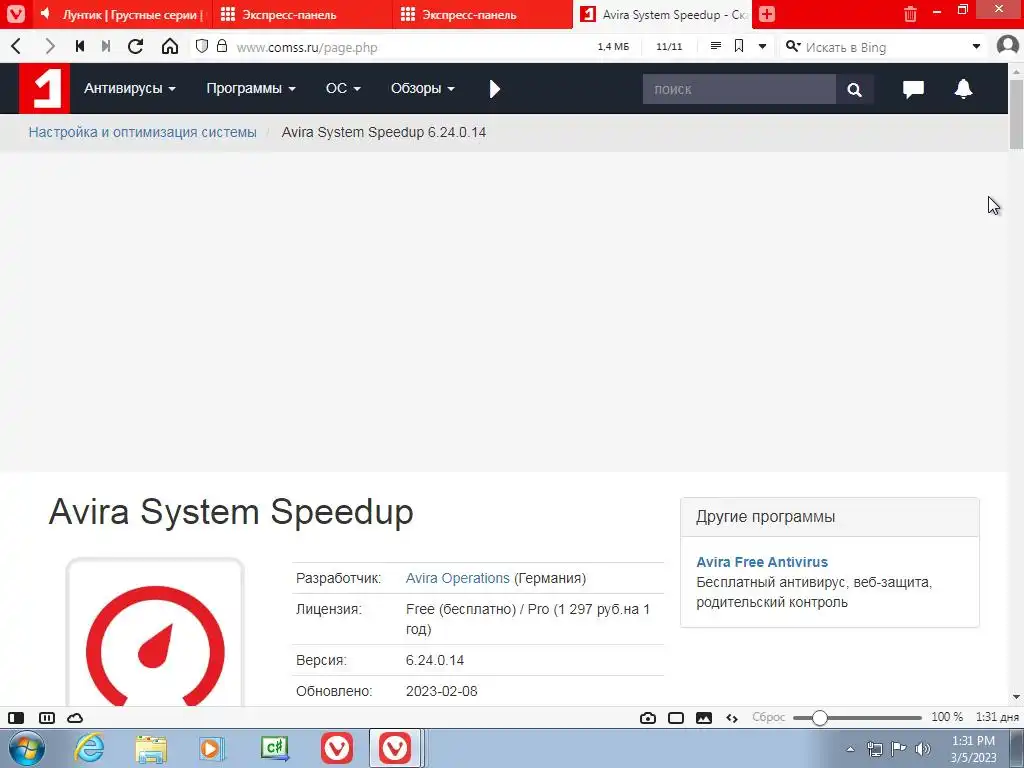Open the closed tabs trash can
The width and height of the screenshot is (1024, 768).
(x=910, y=14)
